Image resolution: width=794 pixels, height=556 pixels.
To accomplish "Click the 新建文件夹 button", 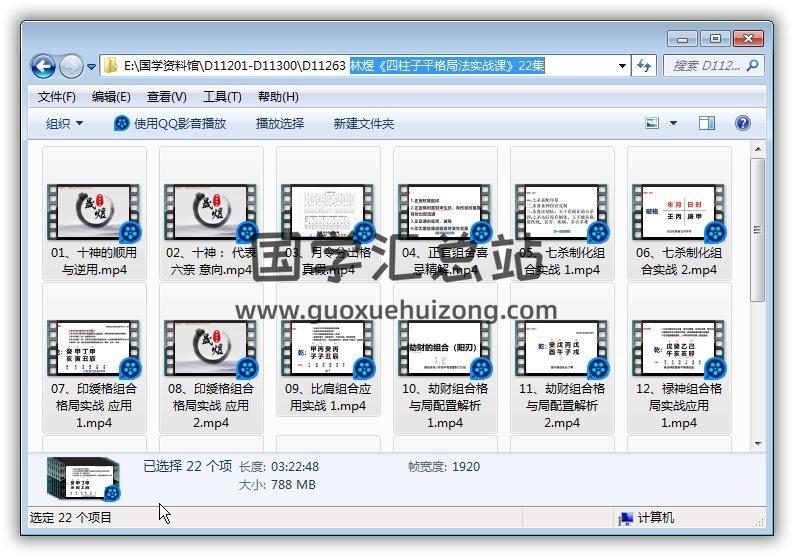I will click(x=364, y=123).
